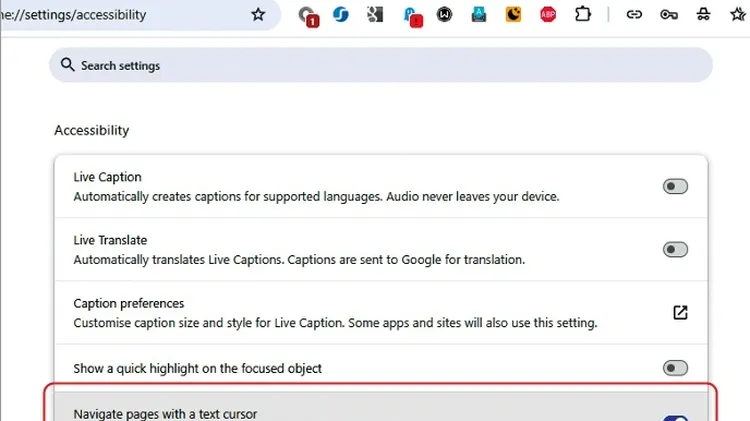Bookmark this page with the star icon
The height and width of the screenshot is (421, 750).
(258, 15)
